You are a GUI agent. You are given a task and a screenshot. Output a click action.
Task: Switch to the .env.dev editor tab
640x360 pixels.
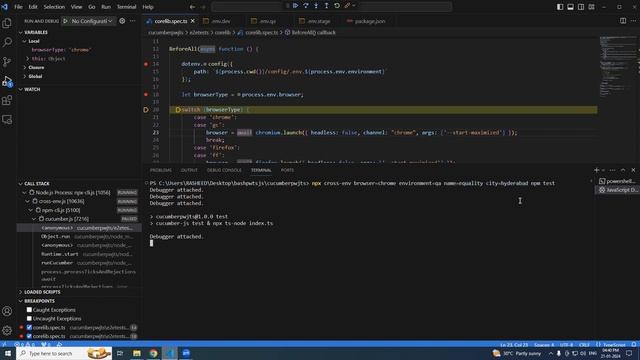click(x=220, y=21)
